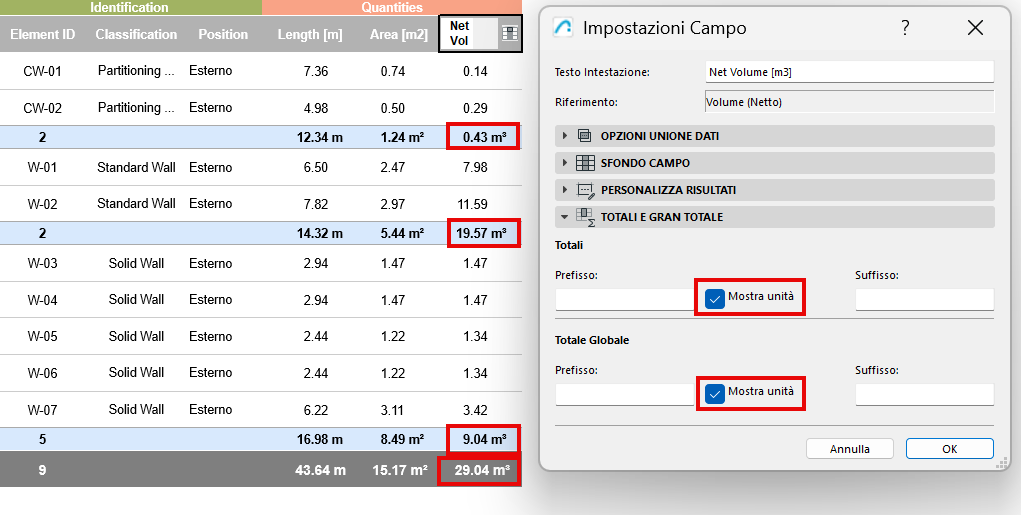
Task: Click the Annulla button
Action: click(850, 449)
